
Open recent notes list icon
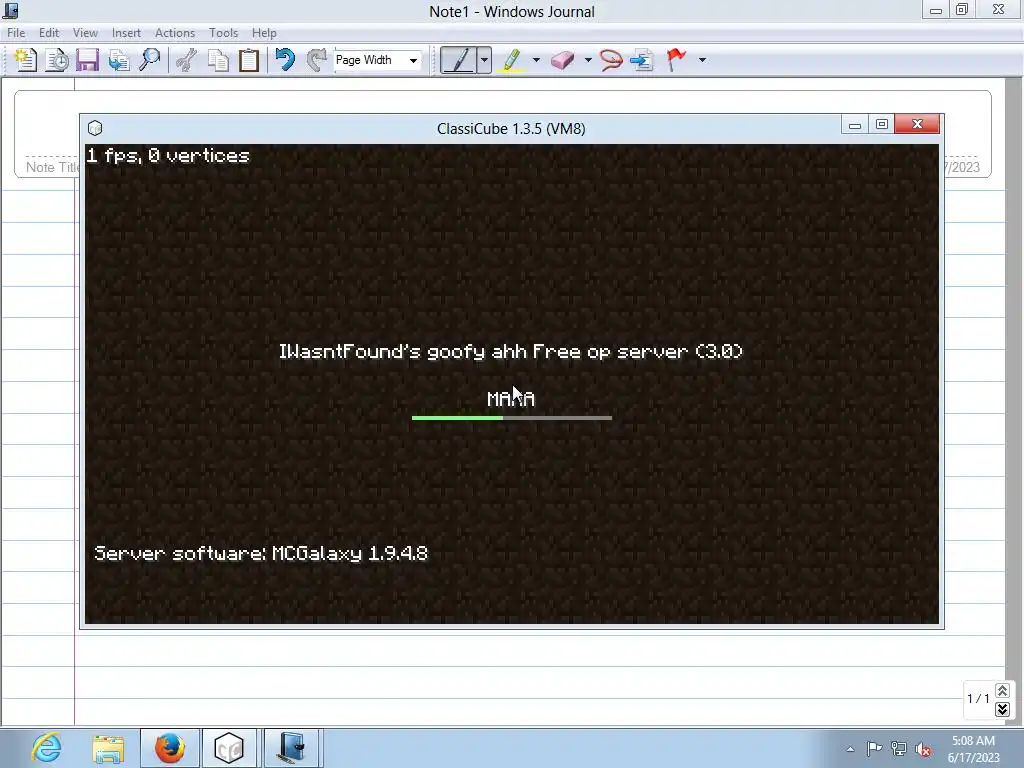point(57,60)
